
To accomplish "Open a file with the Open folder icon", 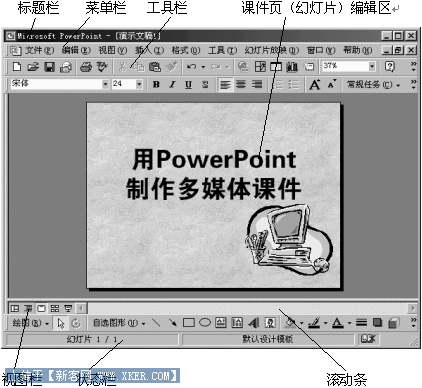I will click(x=33, y=67).
